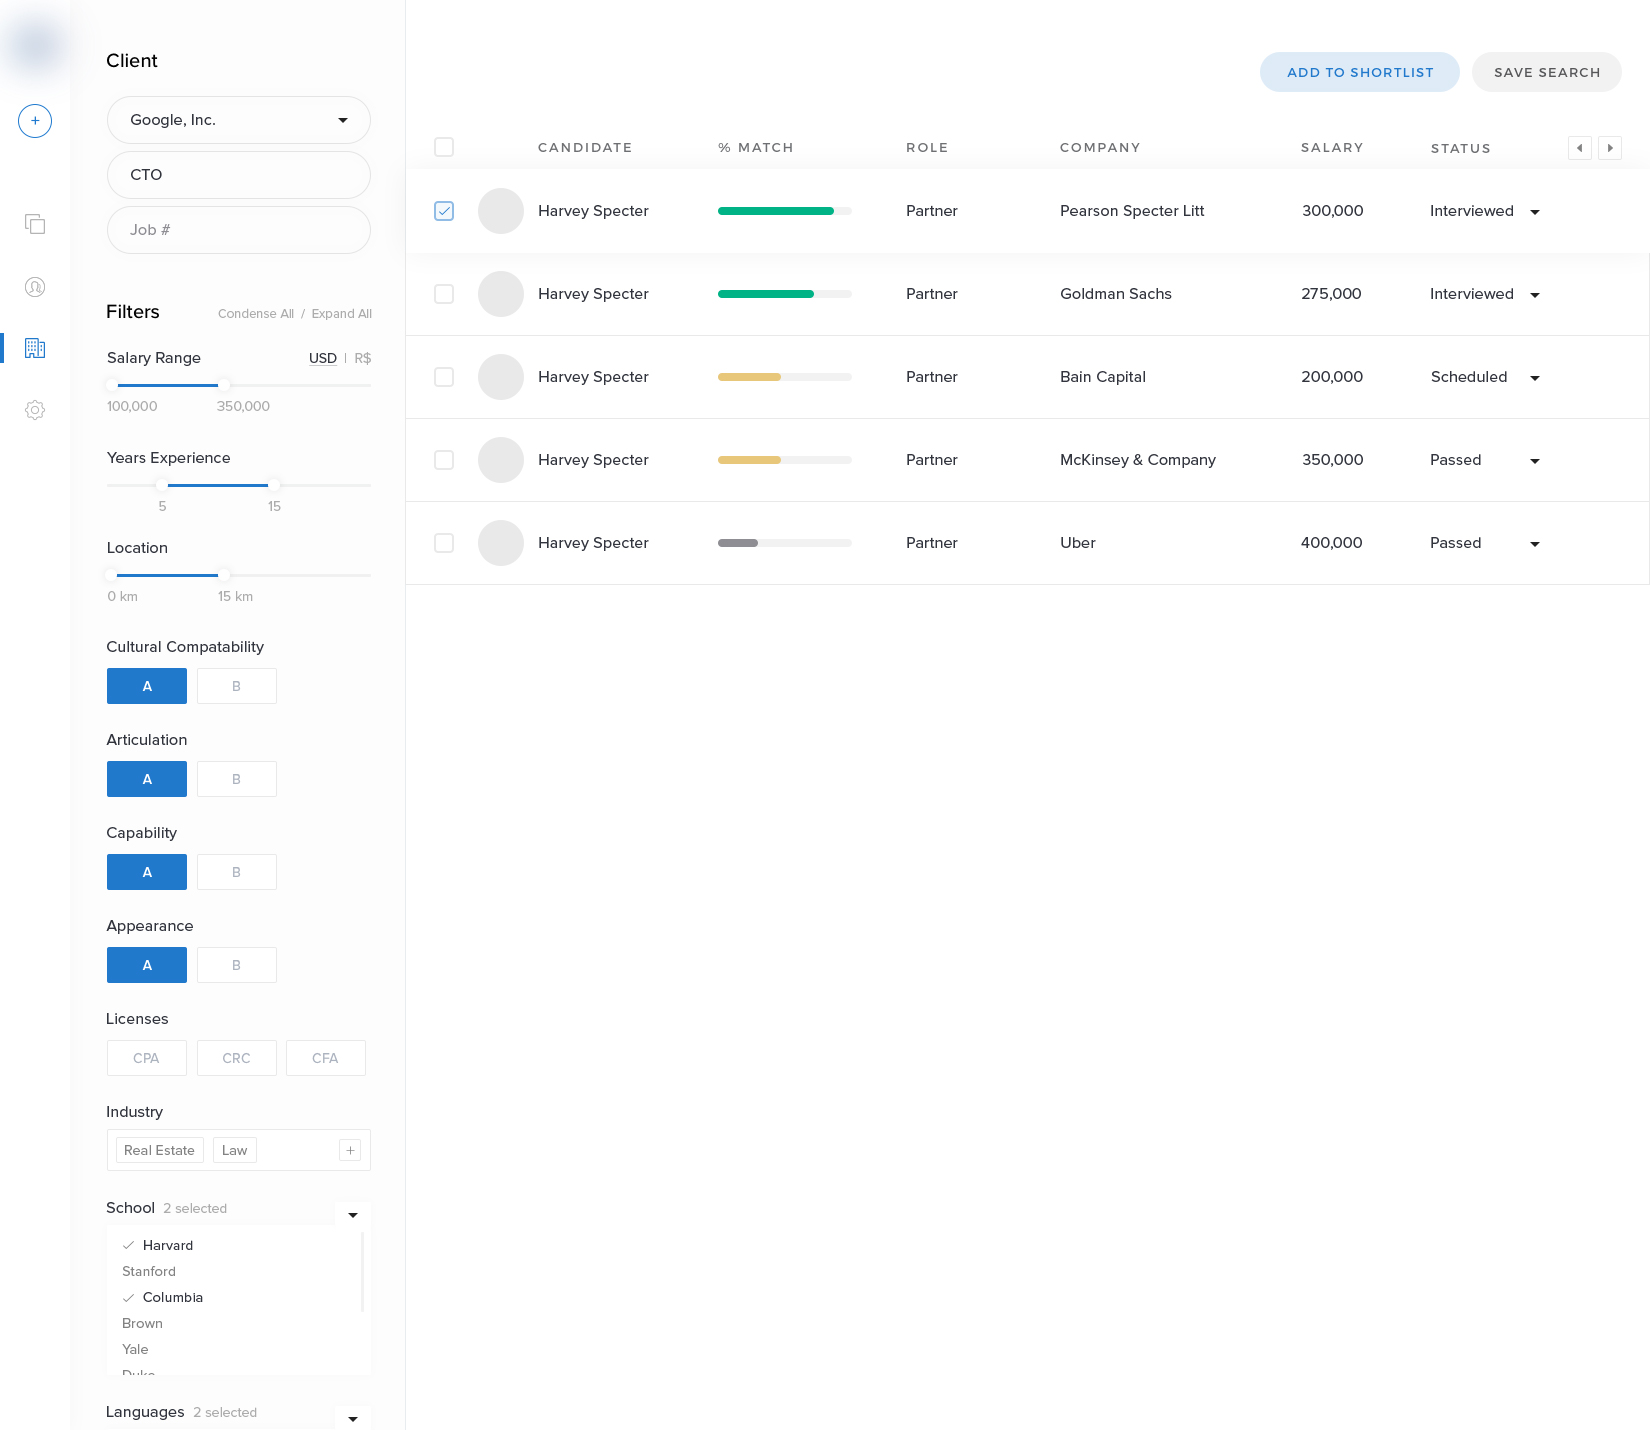The image size is (1650, 1430).
Task: Toggle Cultural Compatability grade A
Action: pos(147,686)
